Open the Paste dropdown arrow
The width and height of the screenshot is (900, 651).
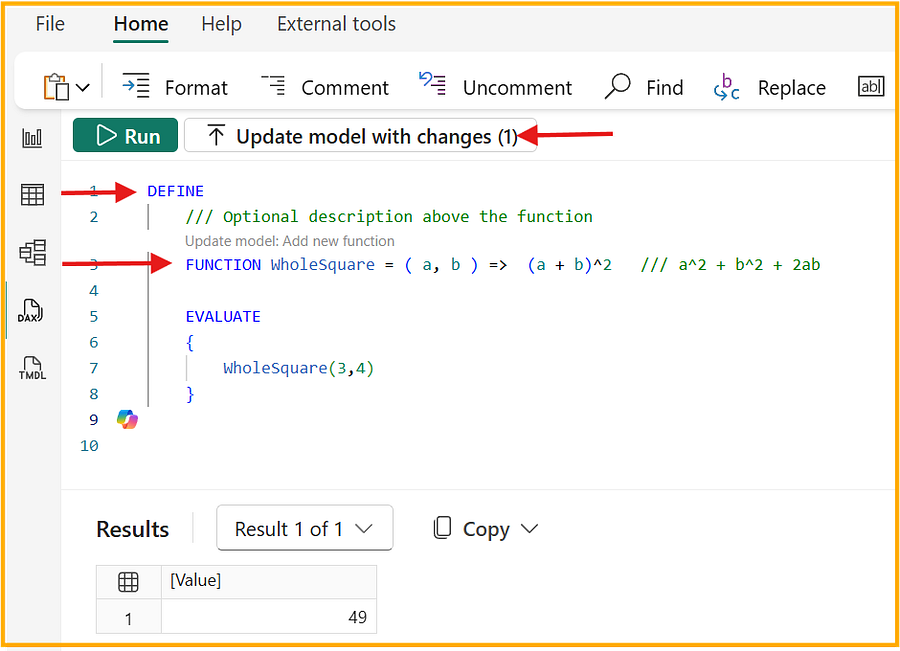(x=84, y=87)
